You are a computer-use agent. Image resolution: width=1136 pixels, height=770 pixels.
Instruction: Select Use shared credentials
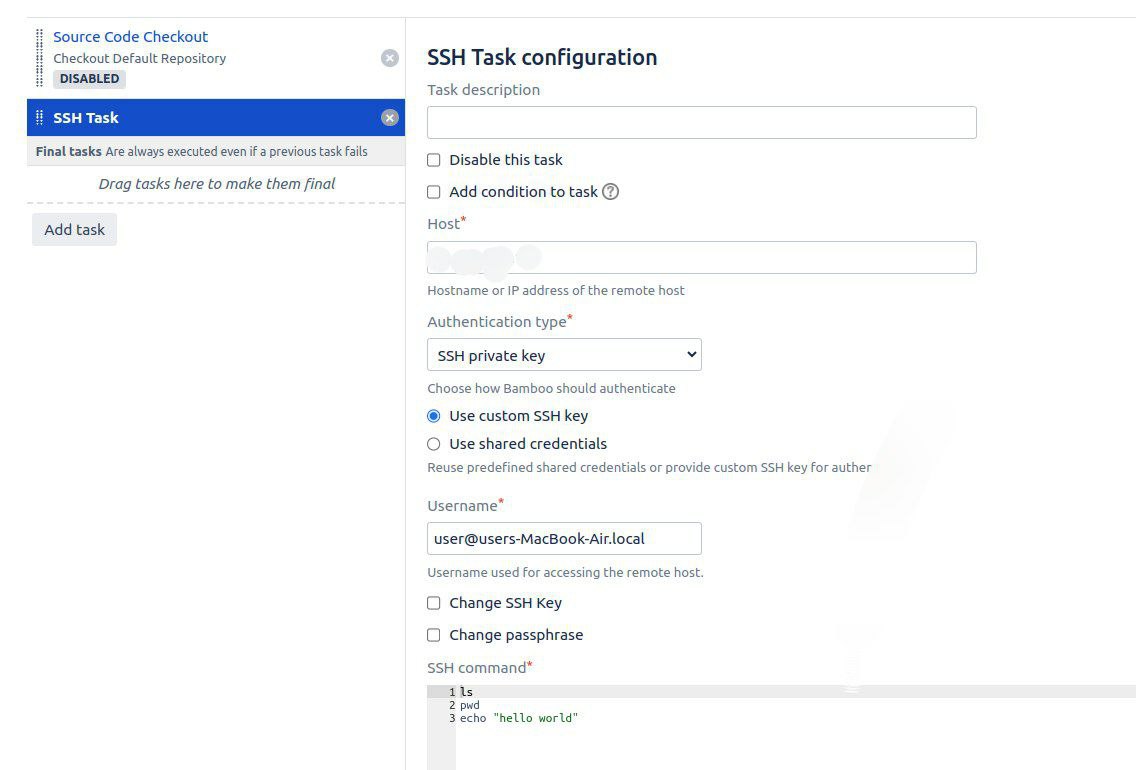[x=433, y=443]
